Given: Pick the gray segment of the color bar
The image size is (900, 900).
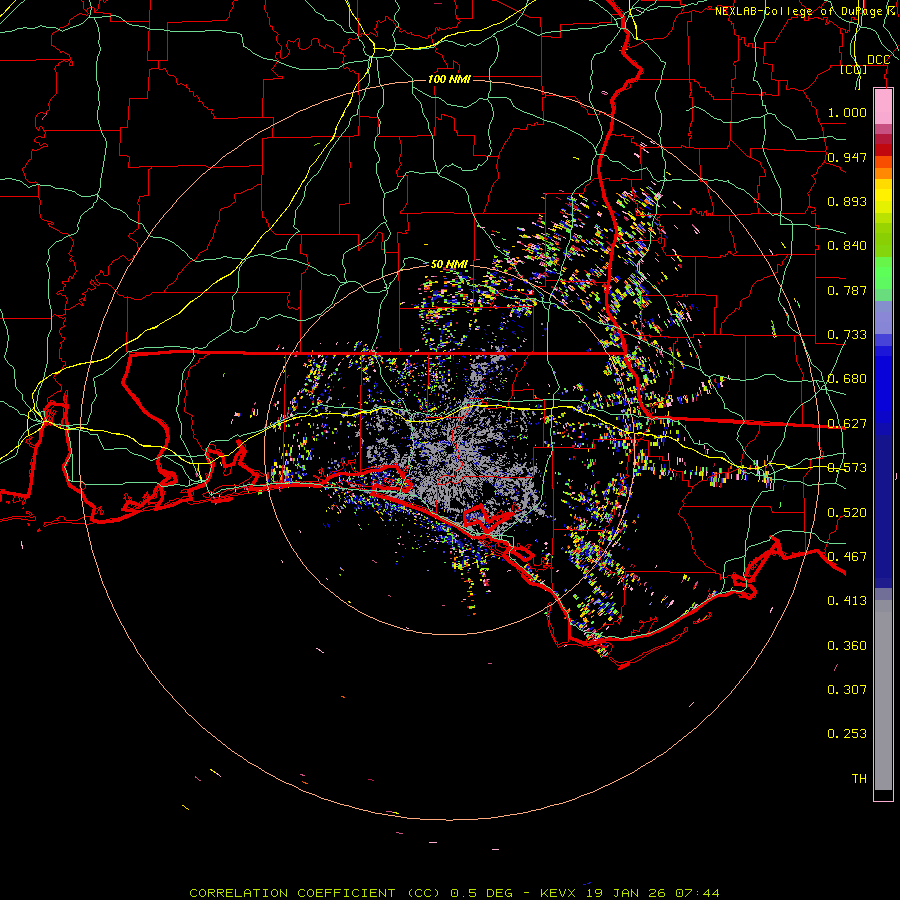Looking at the screenshot, I should click(883, 695).
